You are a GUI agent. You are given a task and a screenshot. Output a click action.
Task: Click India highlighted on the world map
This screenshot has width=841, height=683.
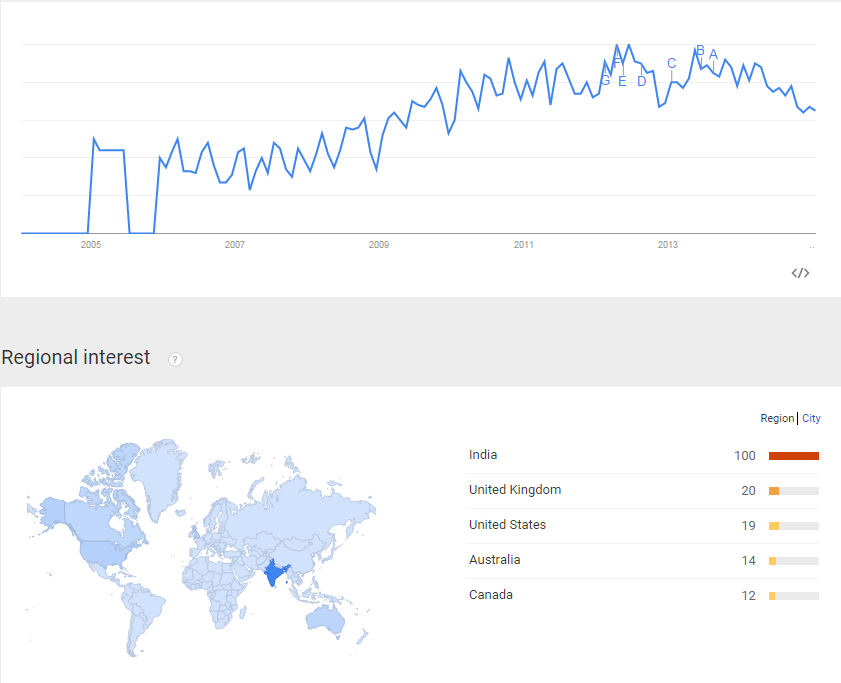click(274, 573)
